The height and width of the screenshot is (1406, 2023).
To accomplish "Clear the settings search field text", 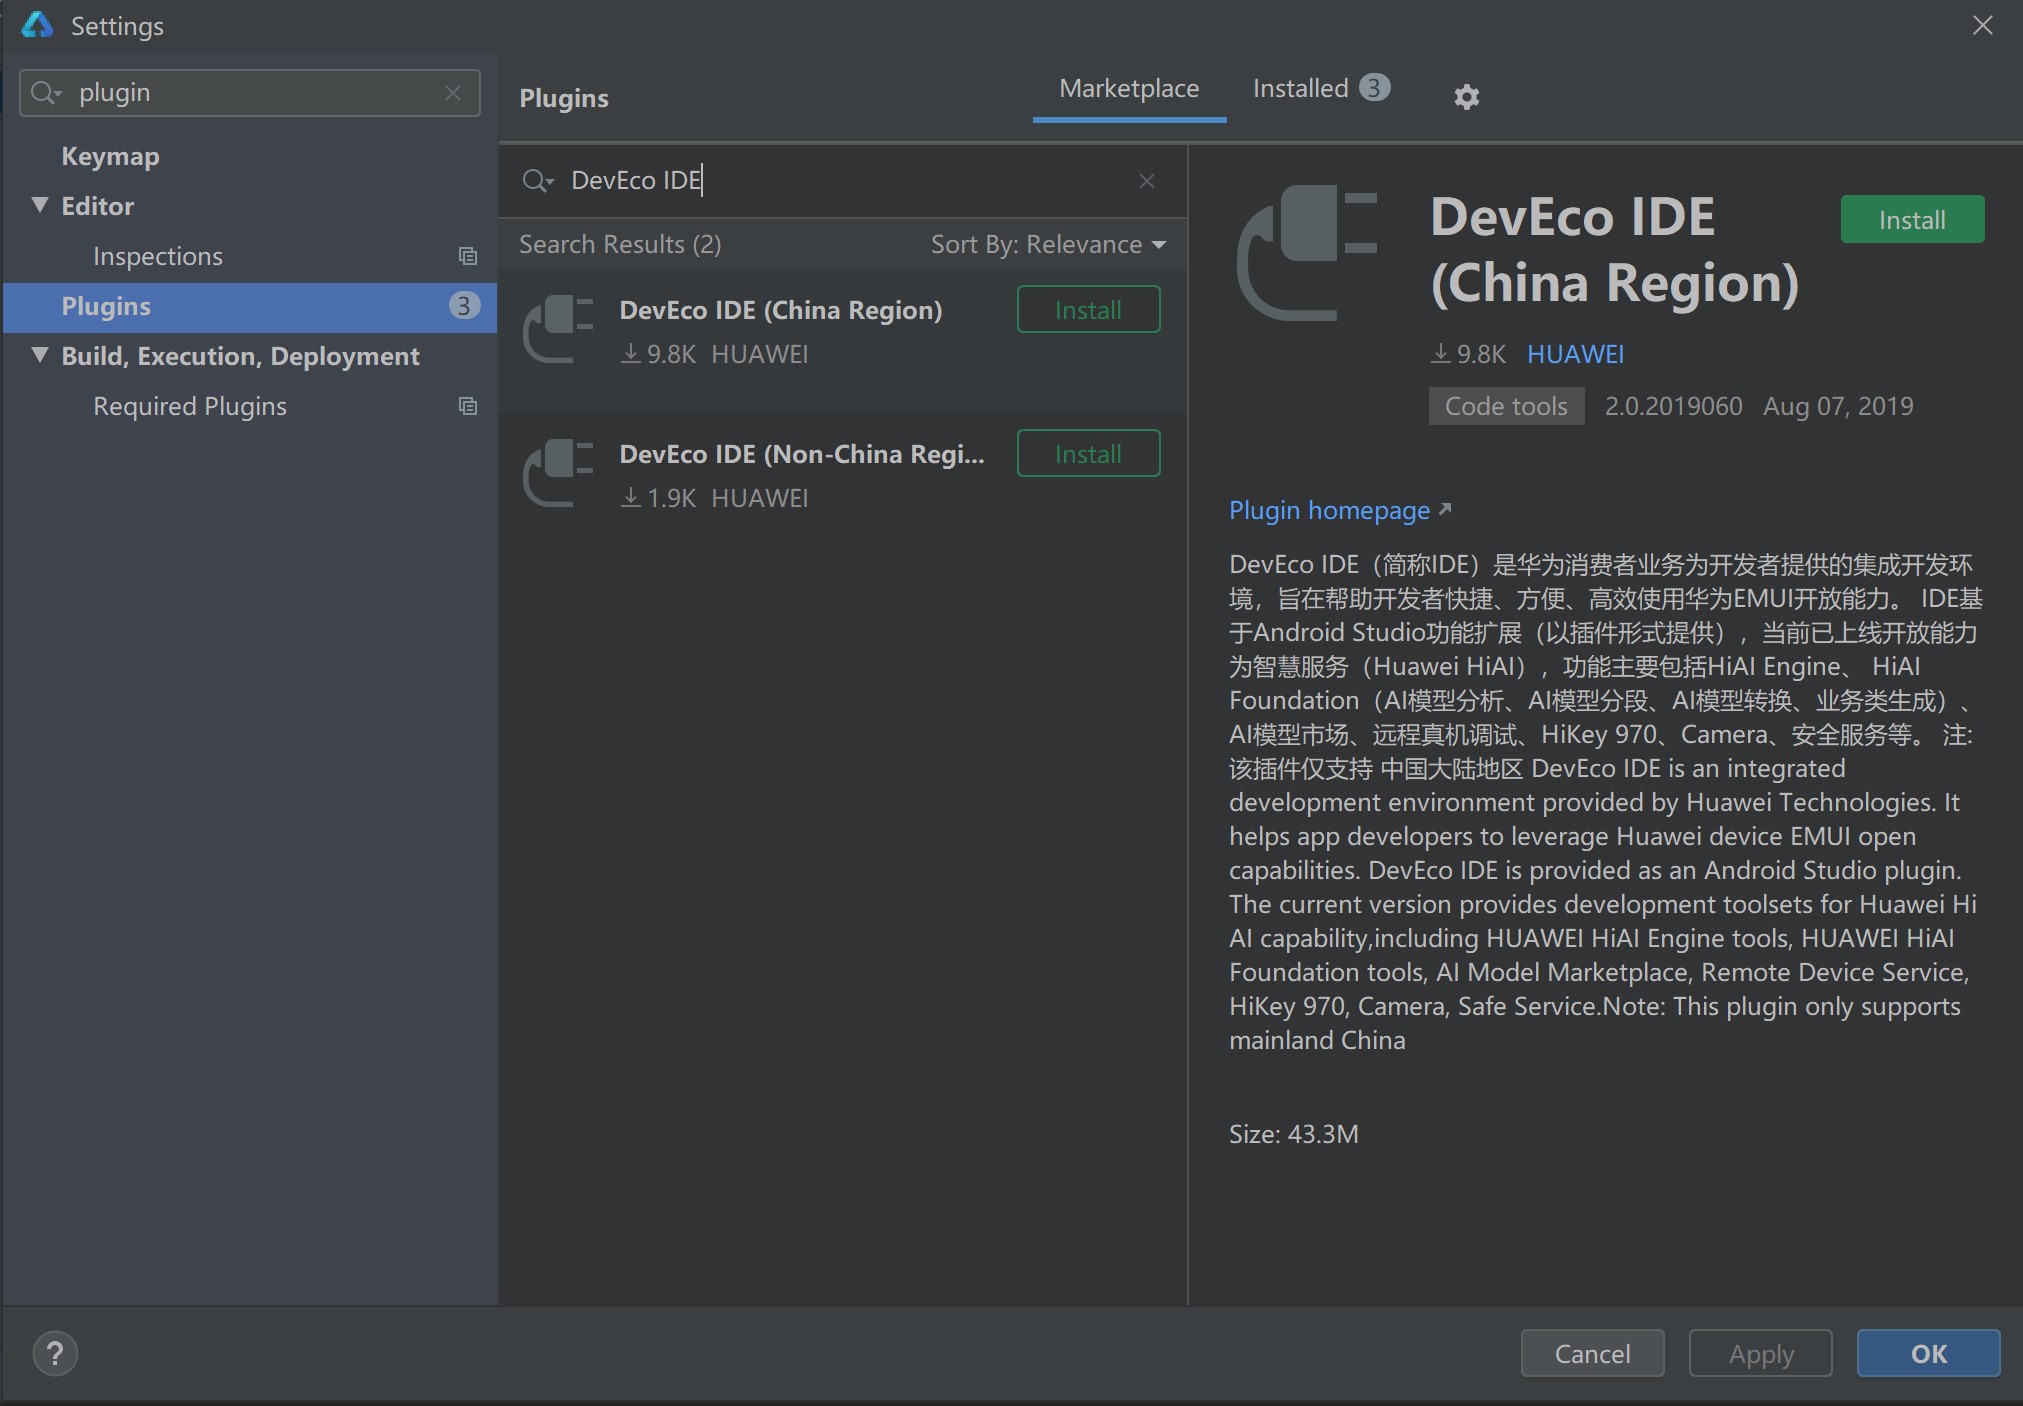I will [x=453, y=93].
